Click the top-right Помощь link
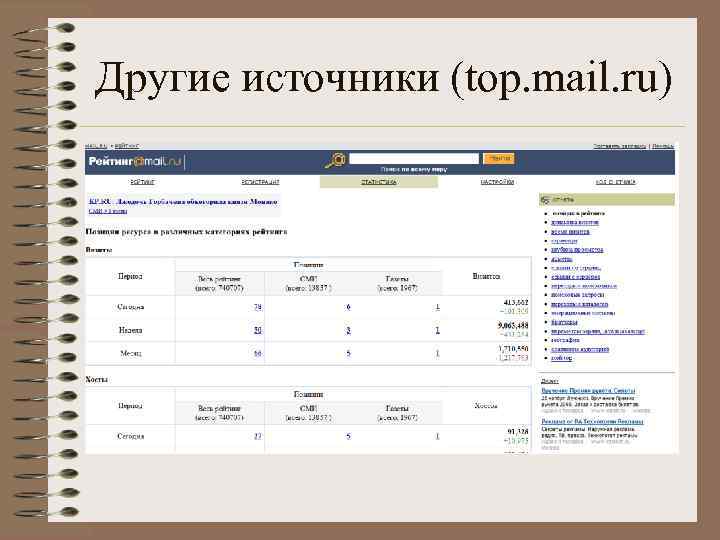The image size is (720, 540). (663, 146)
